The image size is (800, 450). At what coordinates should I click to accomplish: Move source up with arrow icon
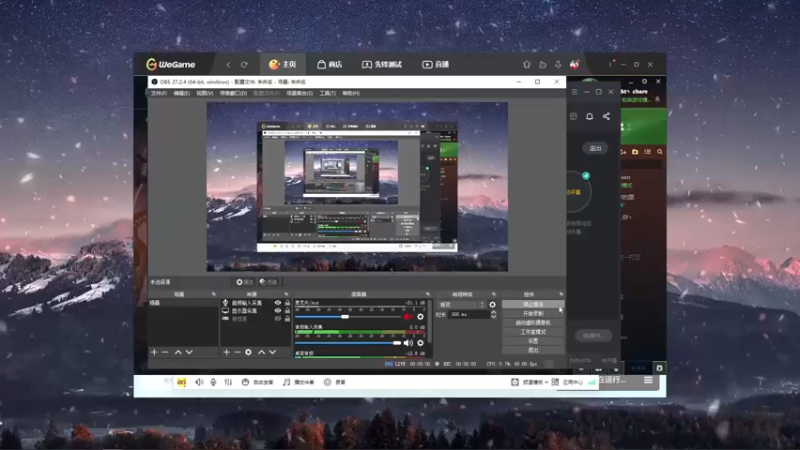[x=262, y=352]
